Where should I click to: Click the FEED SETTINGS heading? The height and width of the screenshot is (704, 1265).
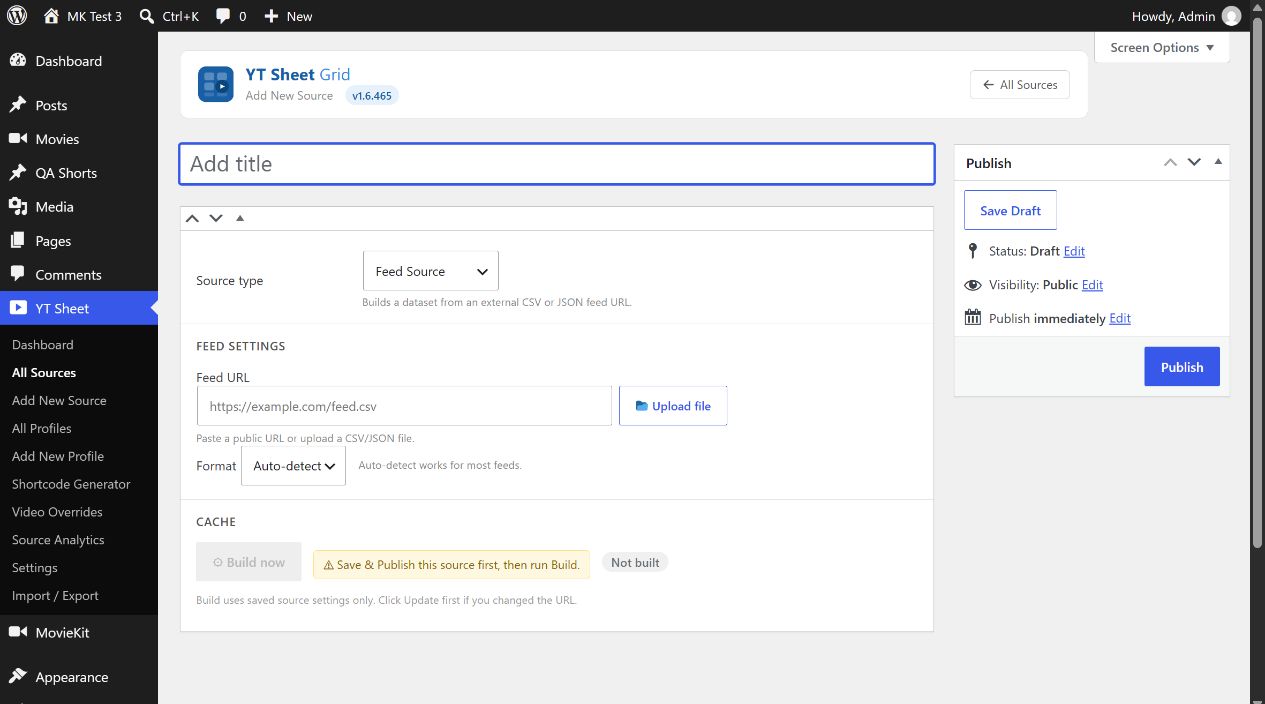click(x=241, y=346)
